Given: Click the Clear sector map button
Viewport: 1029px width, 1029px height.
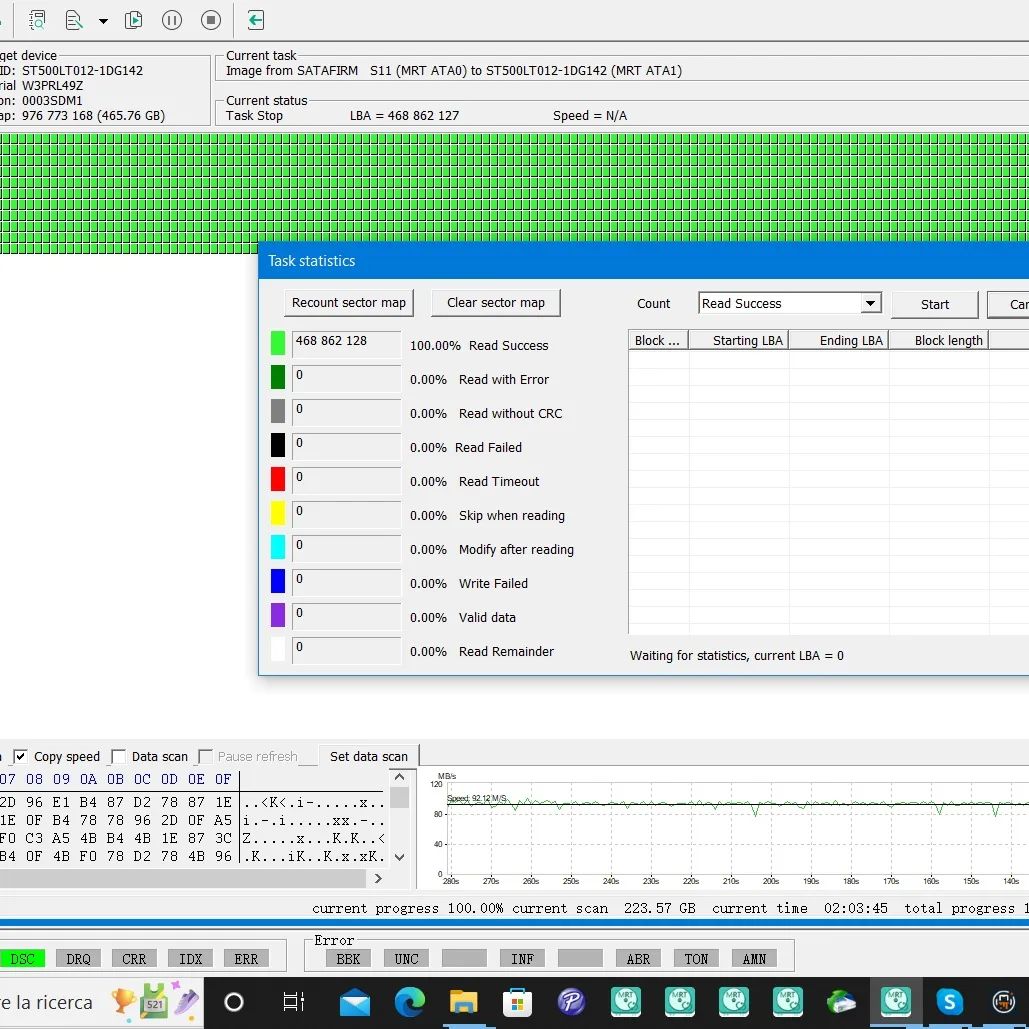Looking at the screenshot, I should [x=495, y=303].
